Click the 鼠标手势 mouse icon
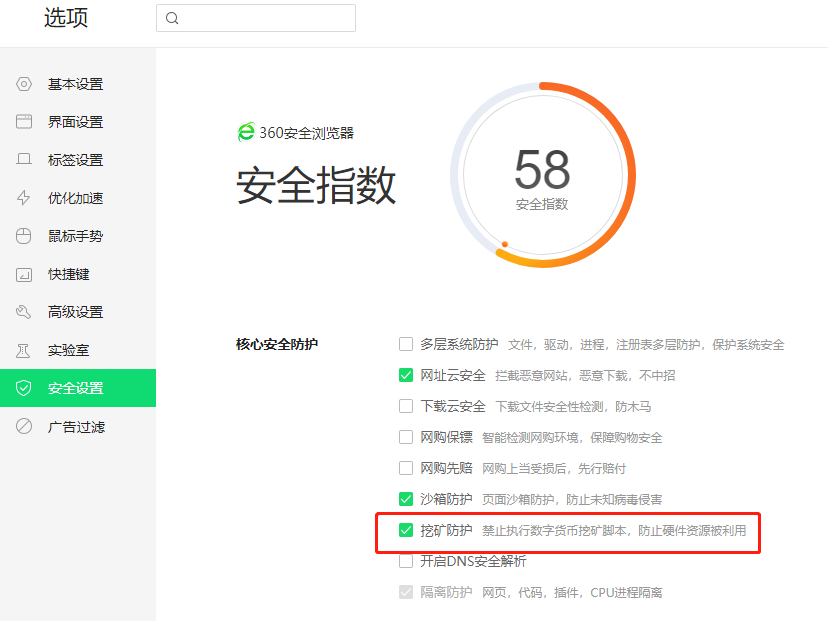This screenshot has width=828, height=621. (x=24, y=236)
